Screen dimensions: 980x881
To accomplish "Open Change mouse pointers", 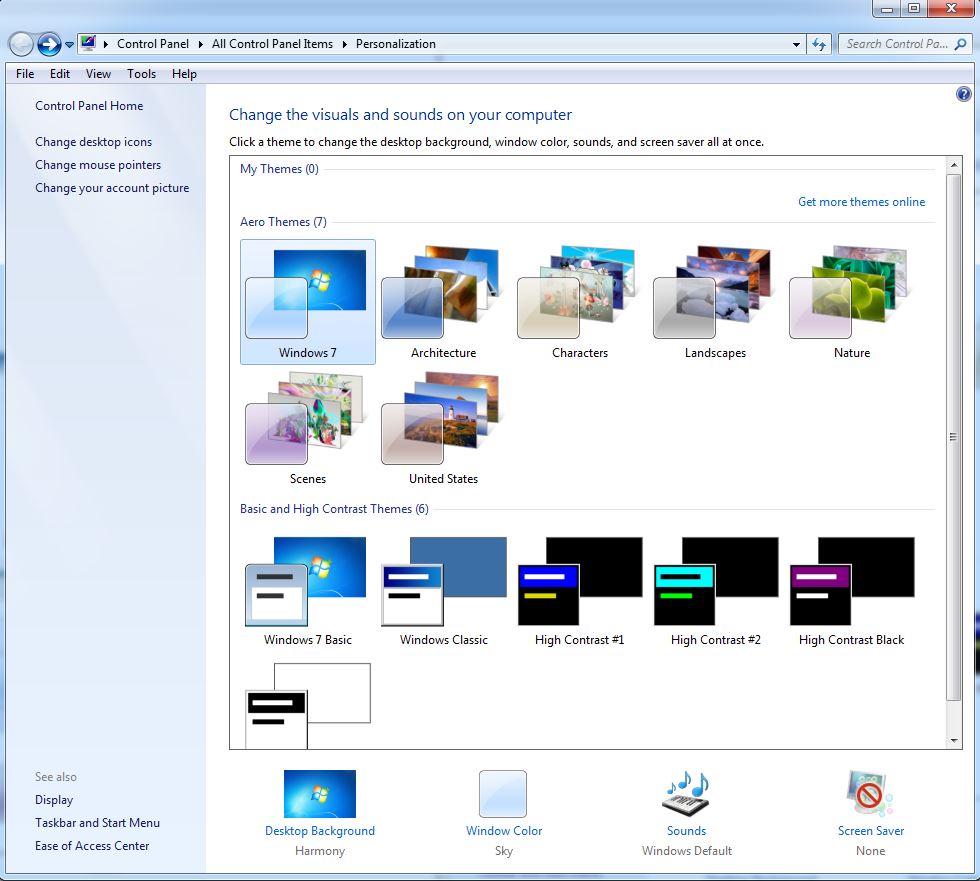I will (x=98, y=165).
